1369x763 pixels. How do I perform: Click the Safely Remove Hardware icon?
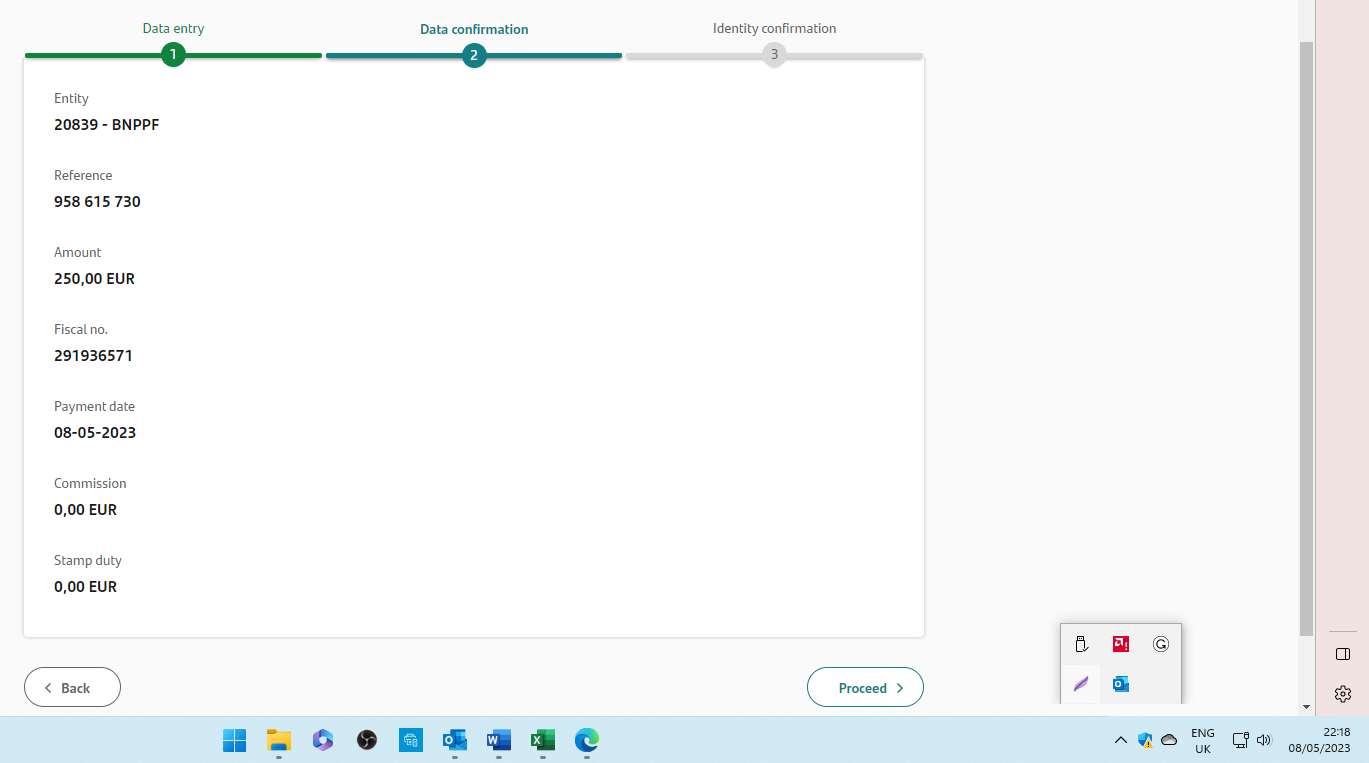coord(1081,643)
